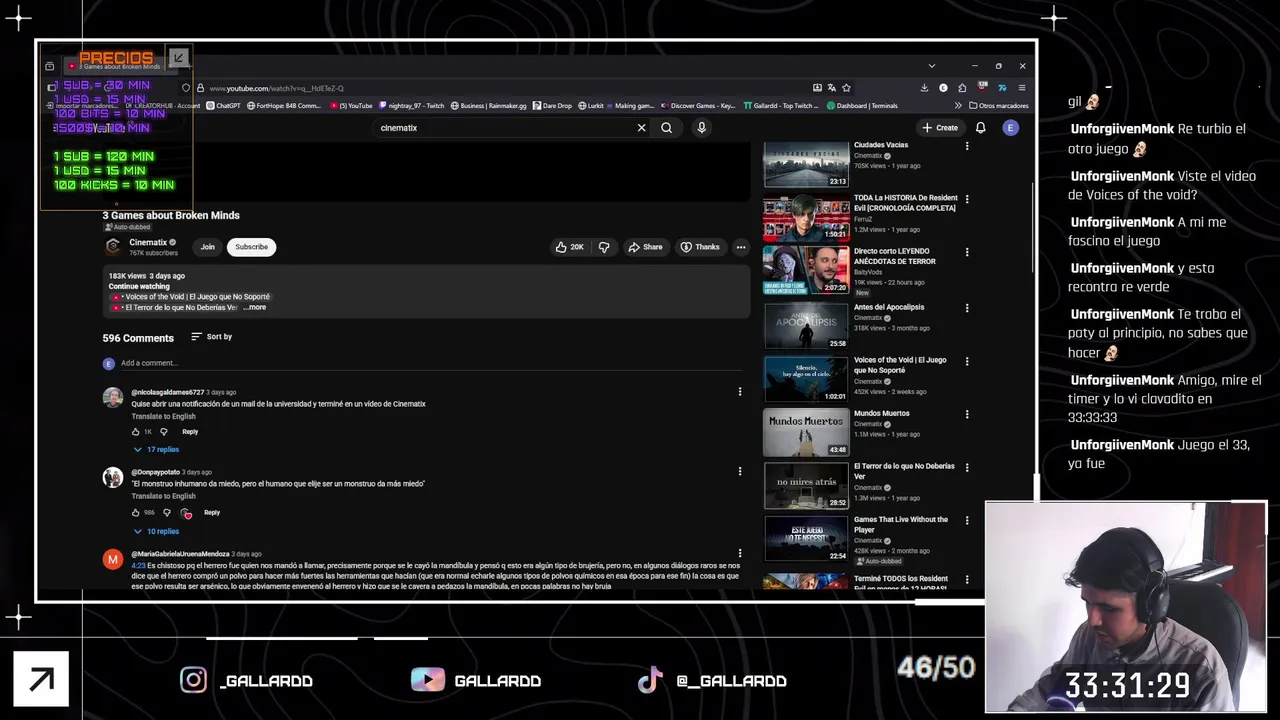
Task: Click the browser address bar URL
Action: 276,88
